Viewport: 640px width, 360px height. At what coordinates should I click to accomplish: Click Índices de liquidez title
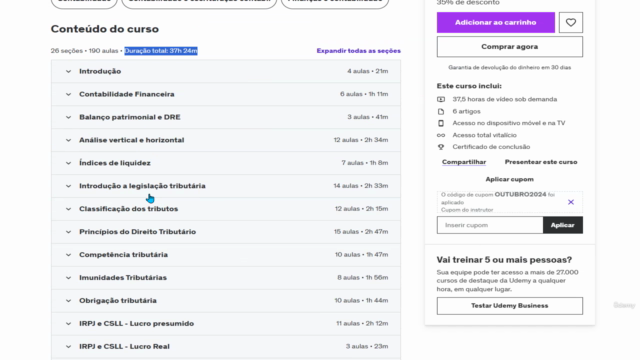point(115,163)
